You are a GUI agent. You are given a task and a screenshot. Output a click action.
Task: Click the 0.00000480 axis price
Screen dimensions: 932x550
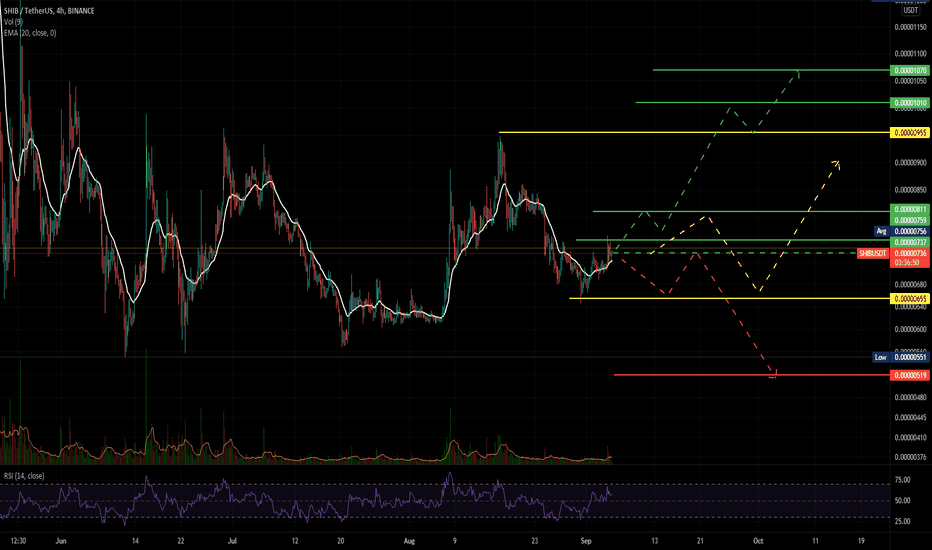(x=911, y=397)
